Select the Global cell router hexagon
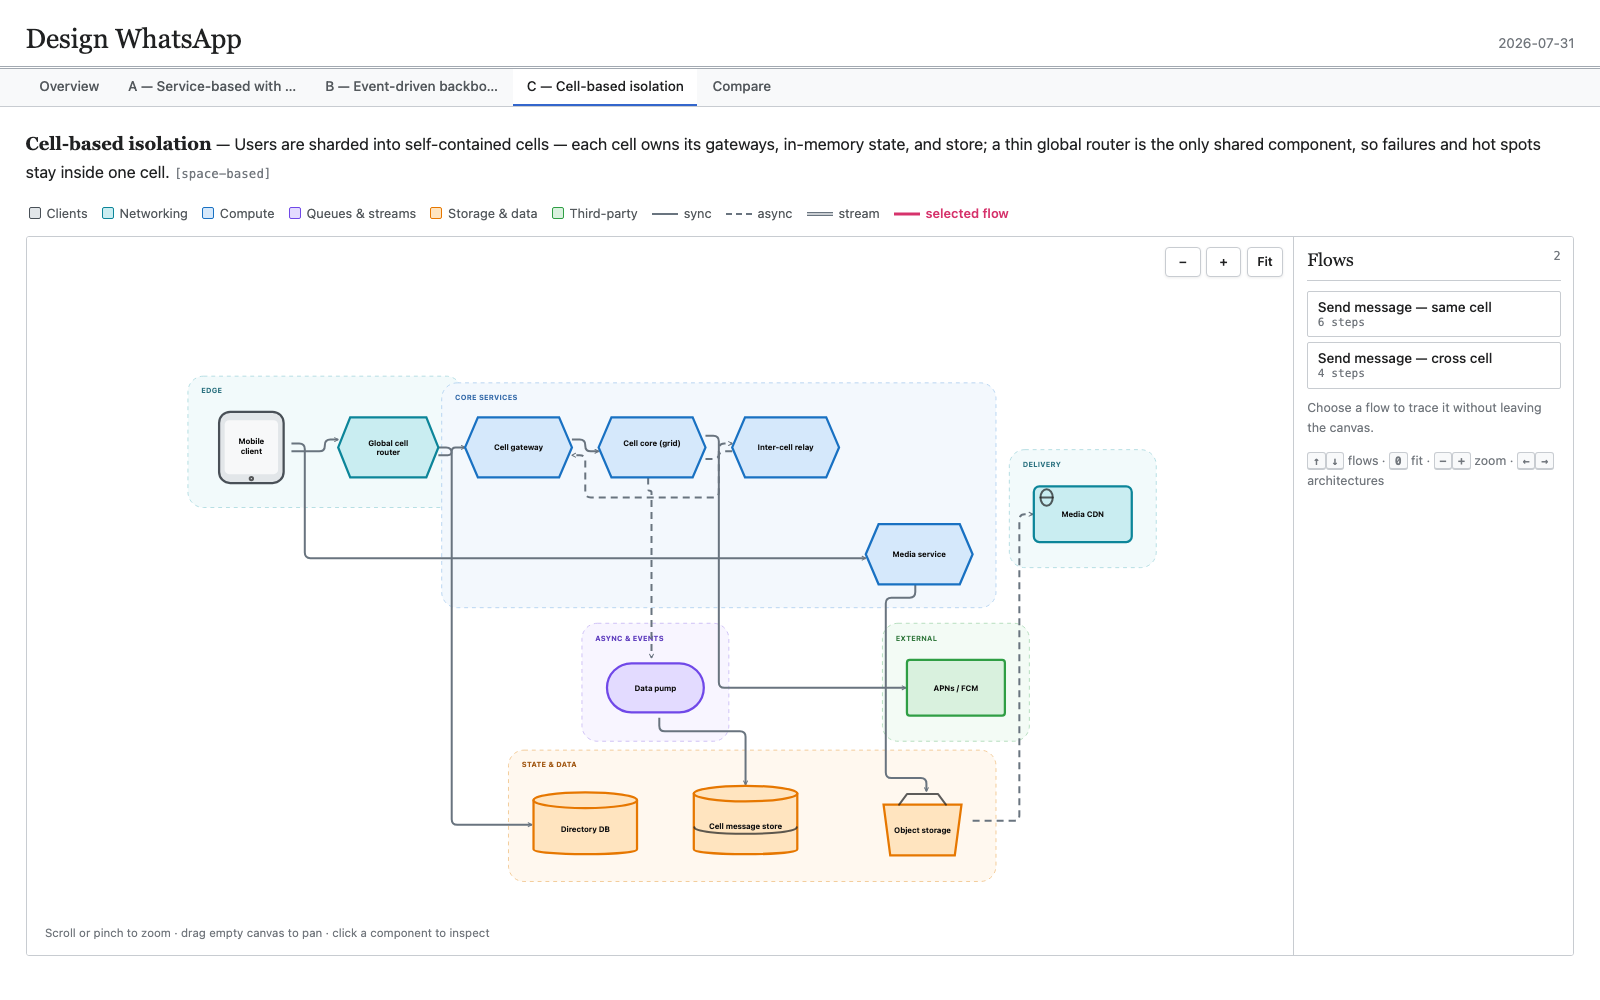Screen dimensions: 1600x1000 pos(388,447)
